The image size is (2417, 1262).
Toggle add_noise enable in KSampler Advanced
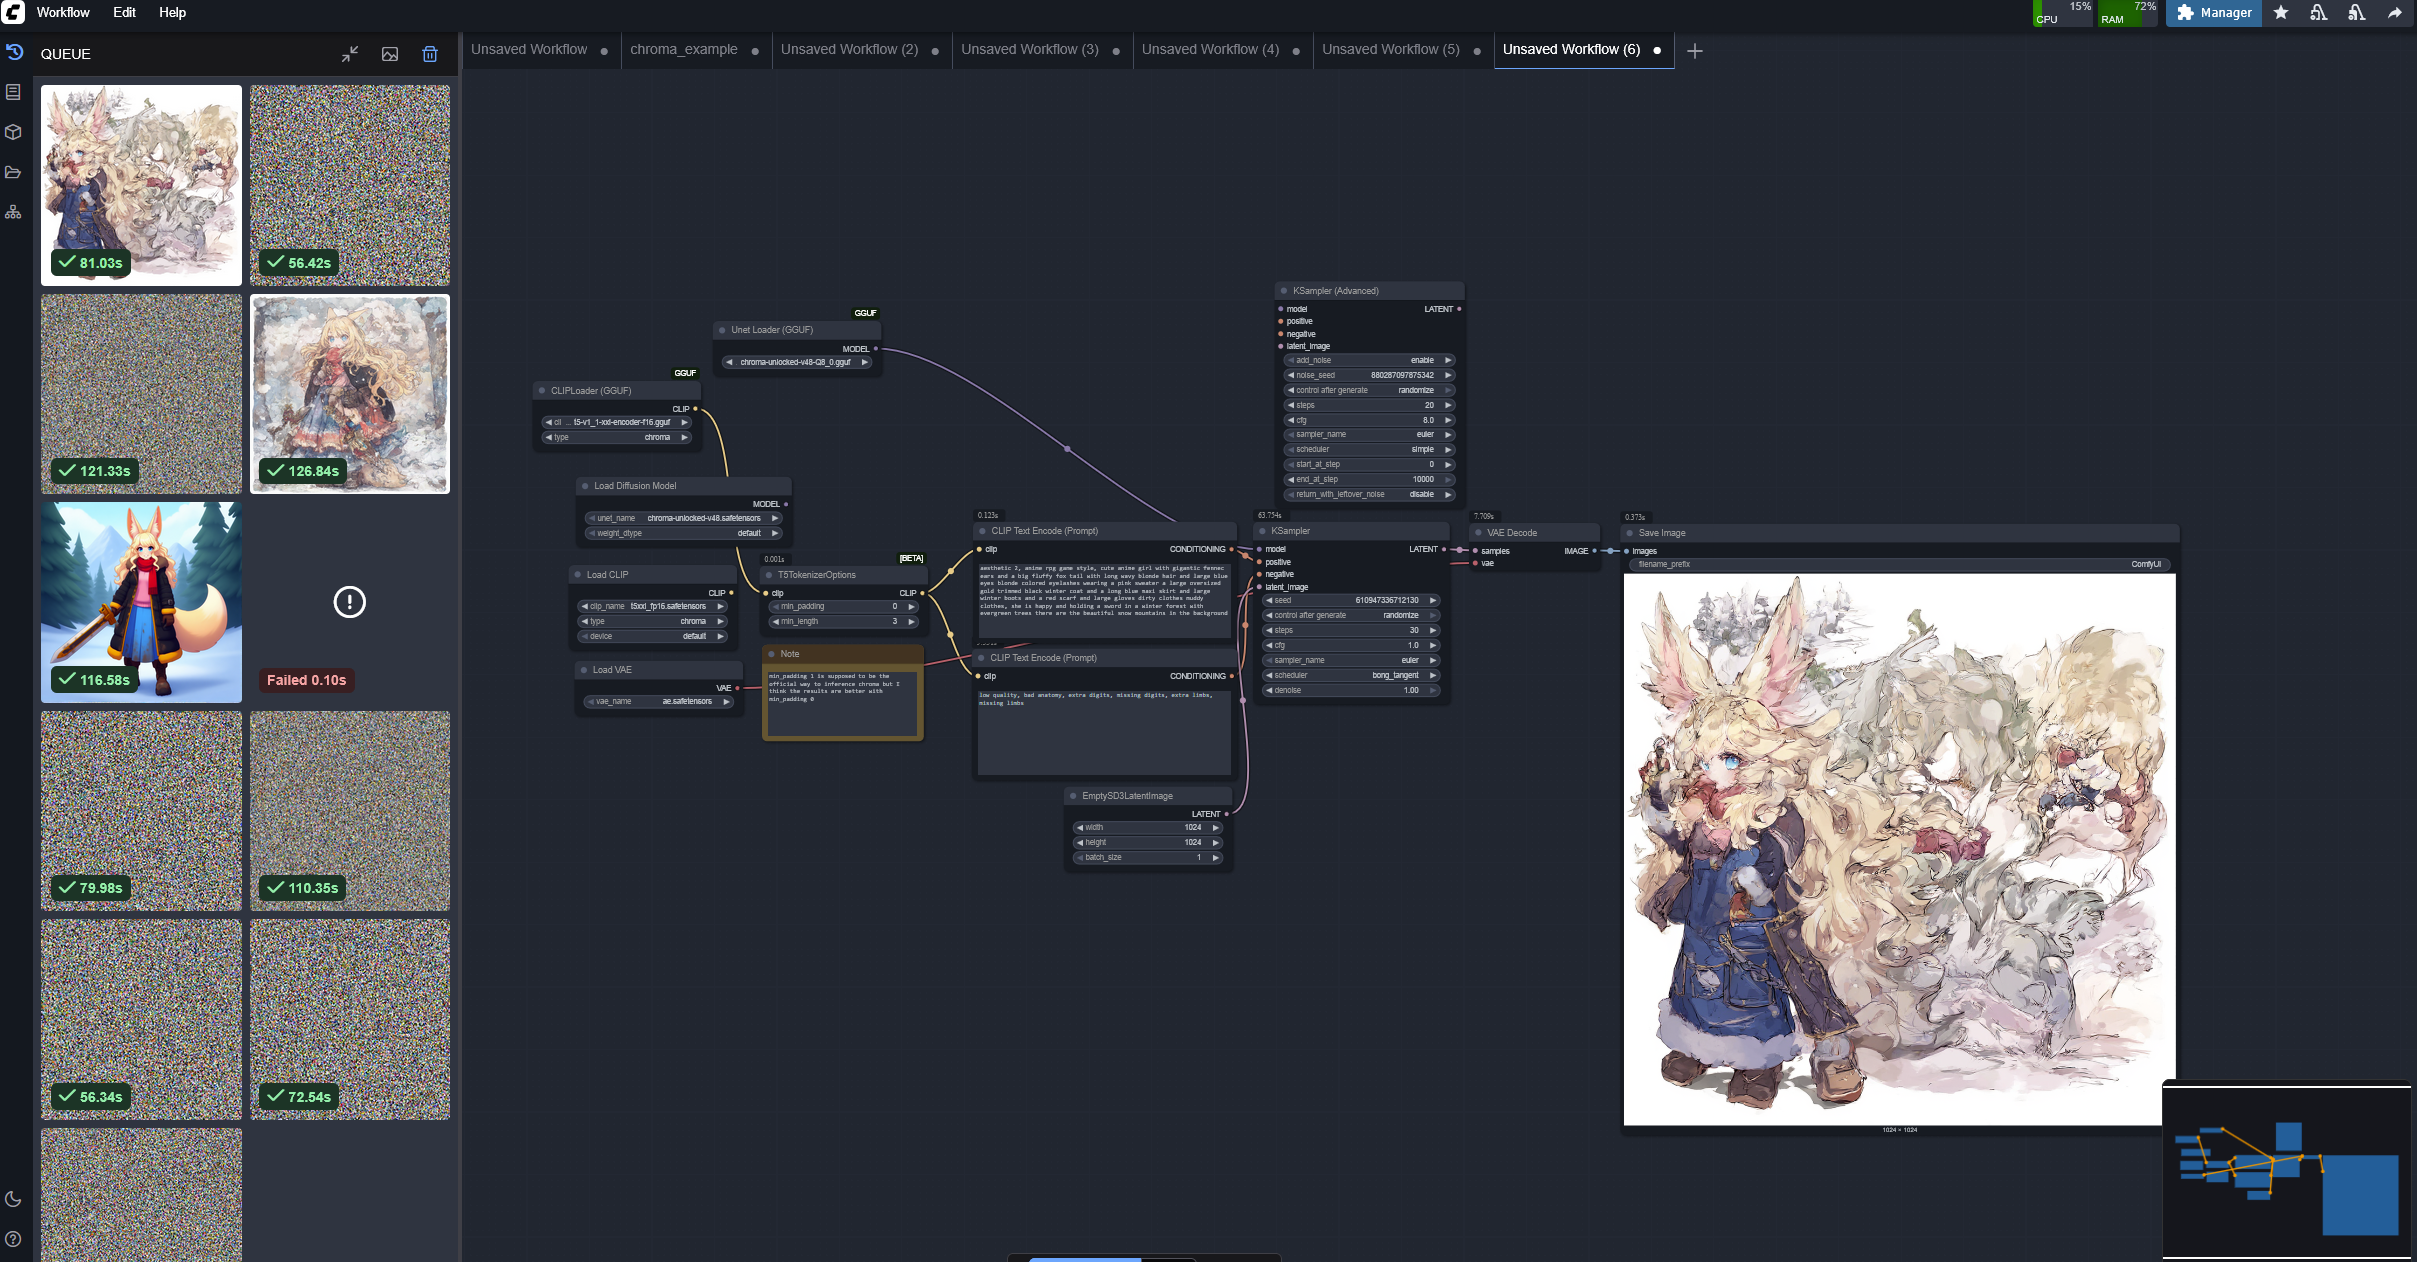(1368, 360)
